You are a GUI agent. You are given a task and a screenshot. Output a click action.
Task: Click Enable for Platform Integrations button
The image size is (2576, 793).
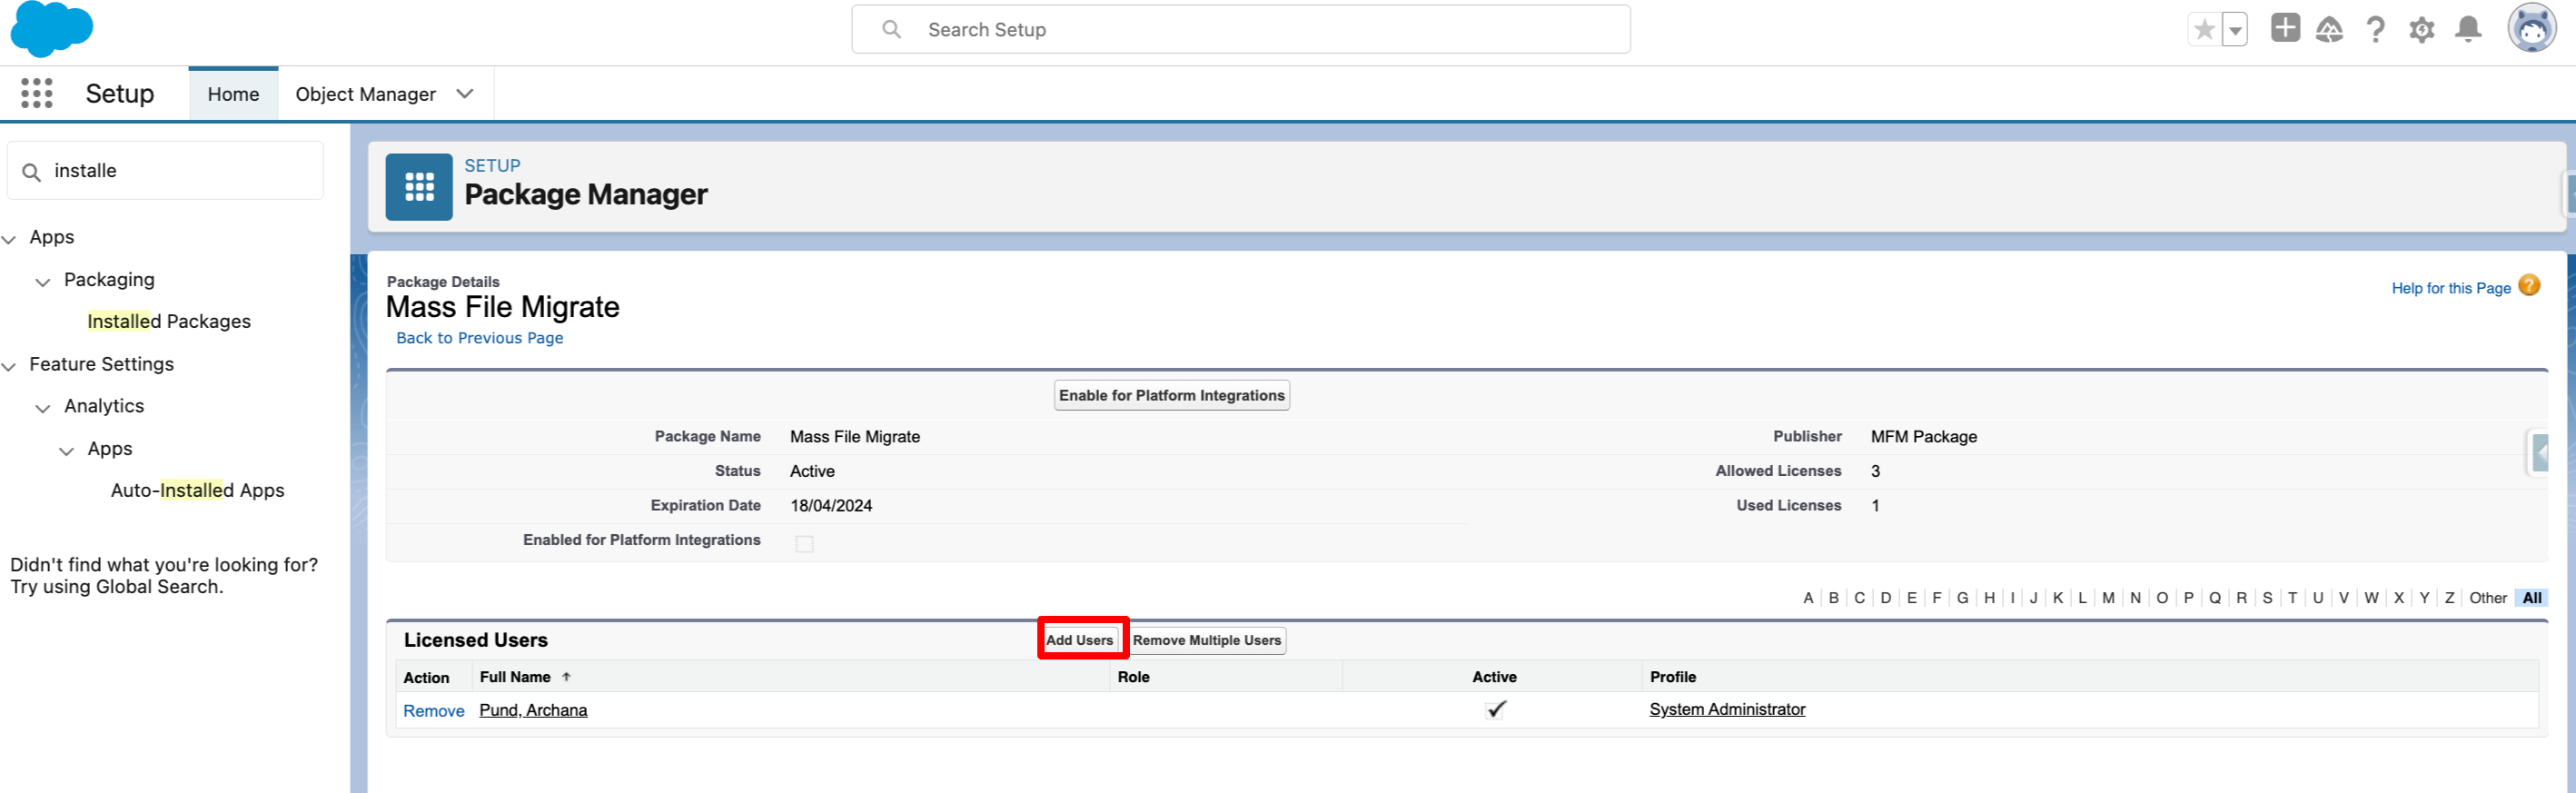(1171, 395)
